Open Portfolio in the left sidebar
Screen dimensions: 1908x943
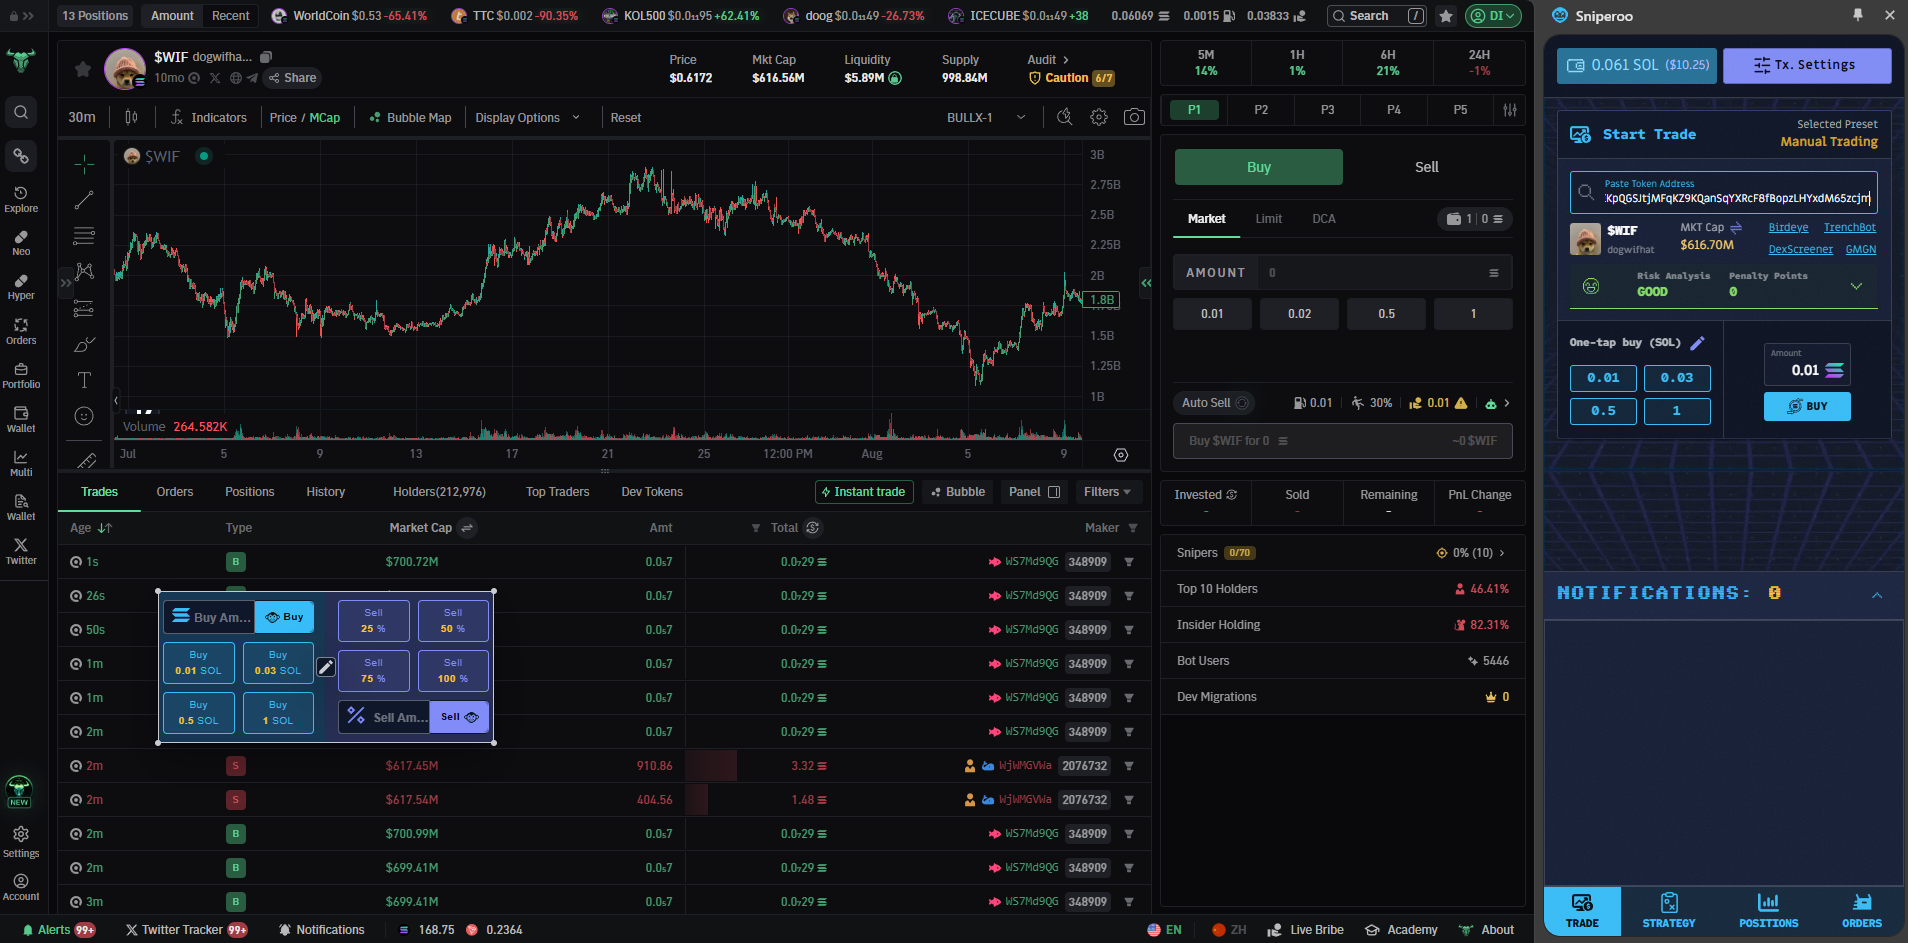(21, 375)
